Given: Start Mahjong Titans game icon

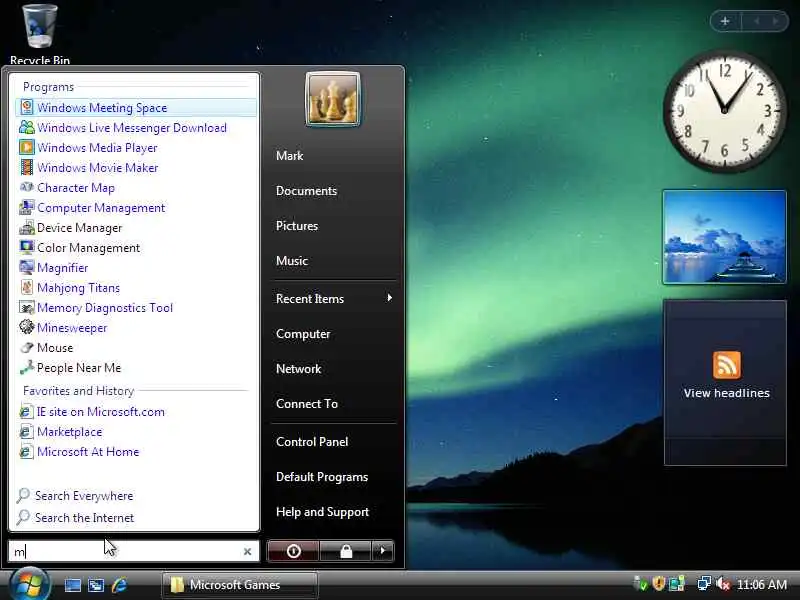Looking at the screenshot, I should click(x=27, y=287).
